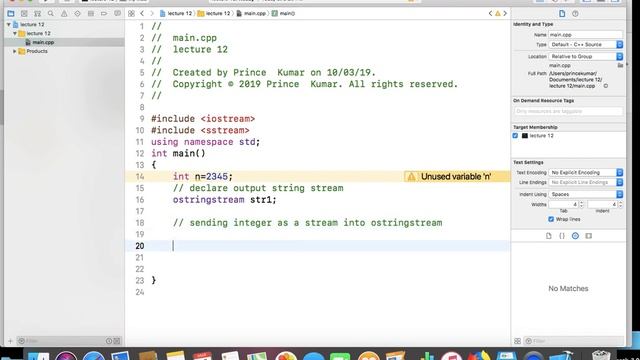Image resolution: width=640 pixels, height=360 pixels.
Task: Toggle lecture 12 target membership checkbox
Action: pyautogui.click(x=515, y=136)
